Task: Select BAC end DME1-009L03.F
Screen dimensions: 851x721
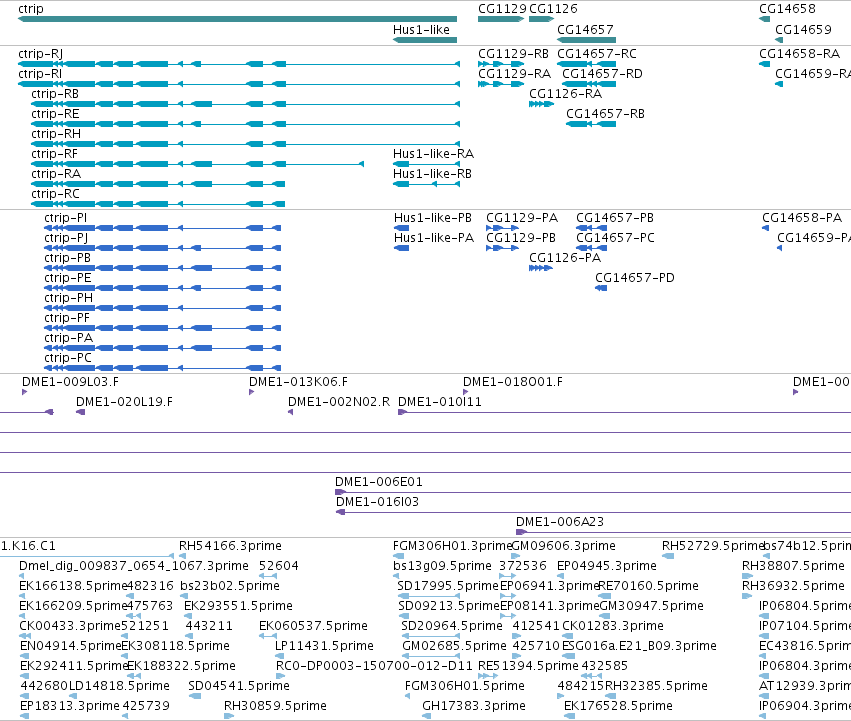Action: [x=70, y=382]
